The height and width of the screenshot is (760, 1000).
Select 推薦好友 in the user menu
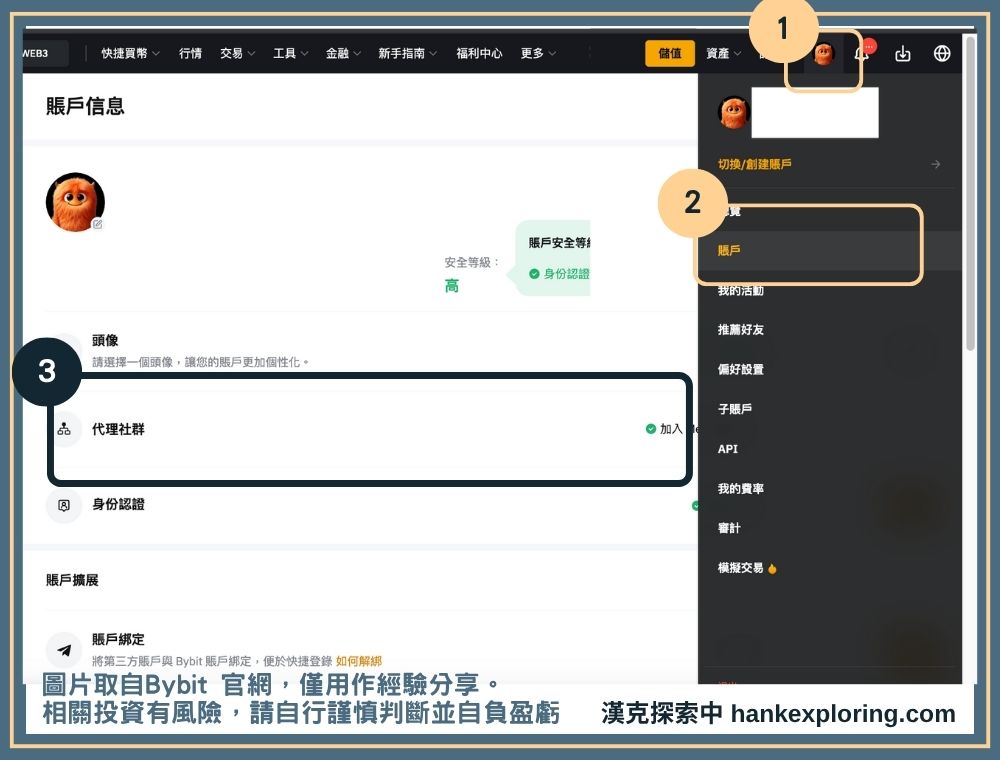point(740,330)
